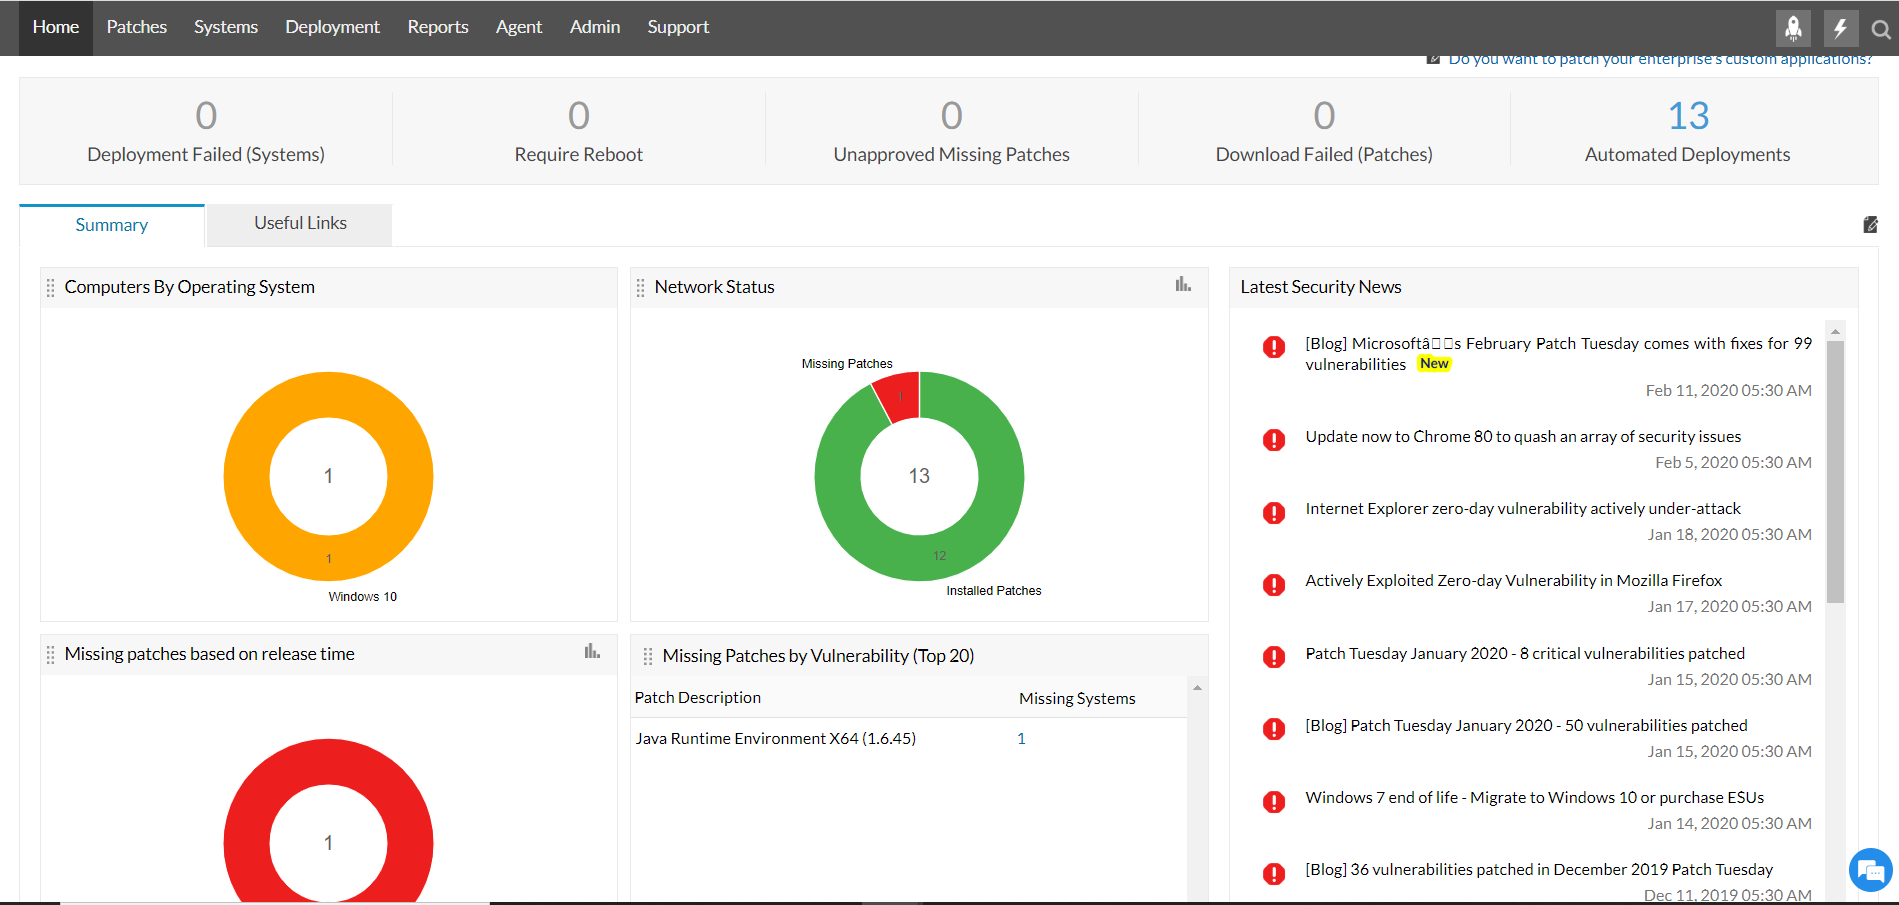Open the search magnifier icon

(1881, 29)
